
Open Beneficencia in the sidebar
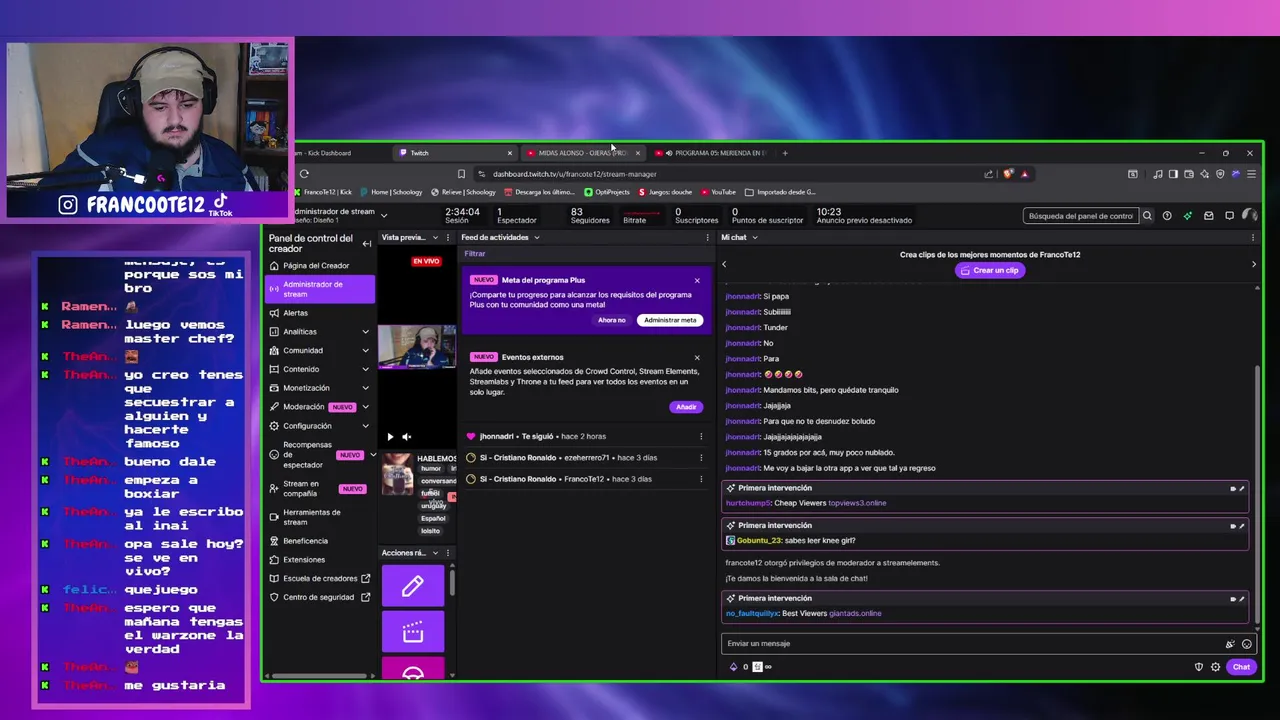(305, 541)
